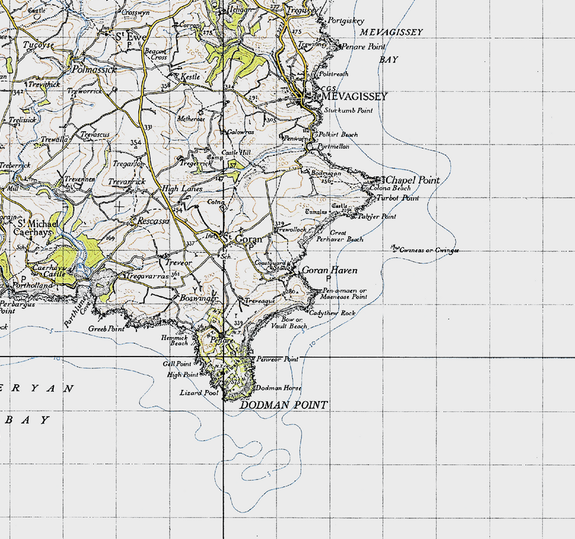575x539 pixels.
Task: Click the Maenease Point label
Action: 344,297
